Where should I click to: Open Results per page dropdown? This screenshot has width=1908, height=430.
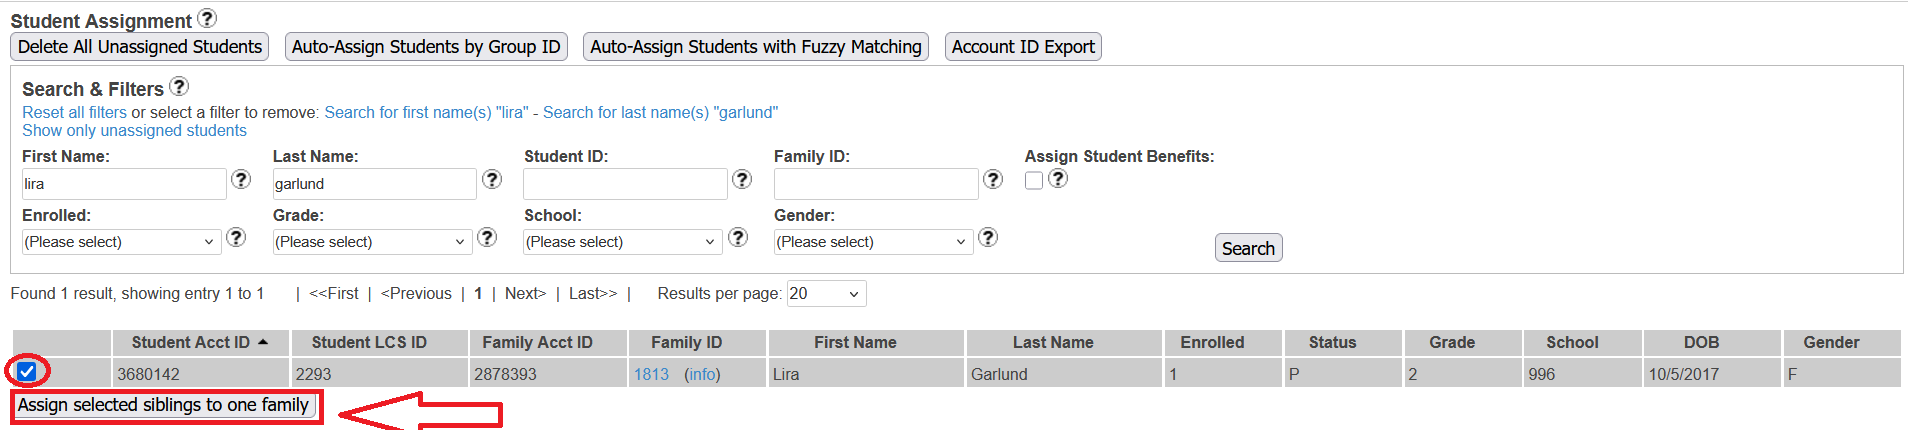pyautogui.click(x=825, y=294)
